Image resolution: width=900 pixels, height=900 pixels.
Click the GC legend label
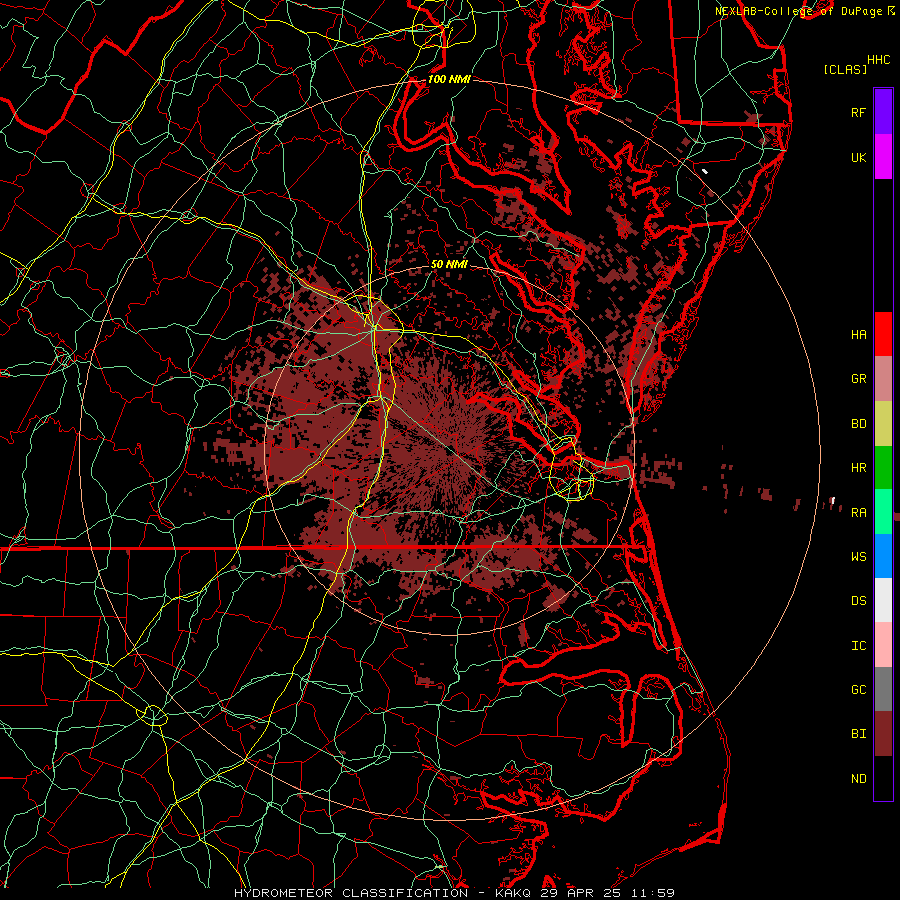click(x=858, y=690)
